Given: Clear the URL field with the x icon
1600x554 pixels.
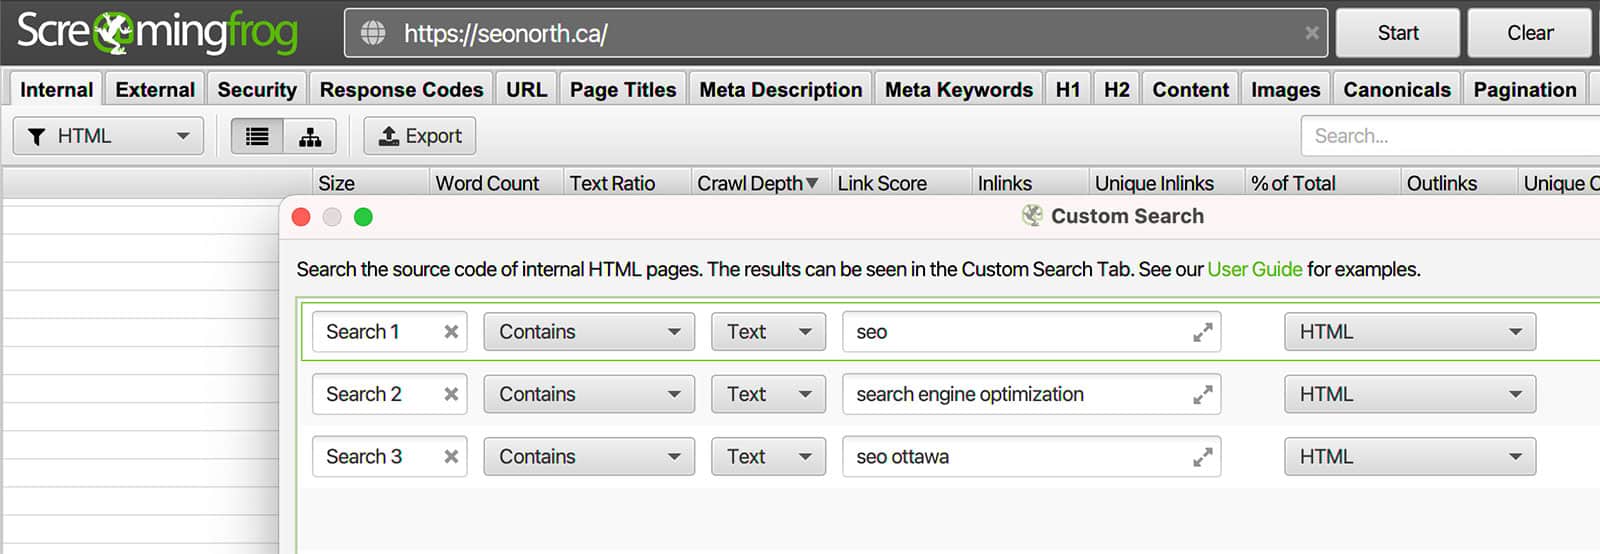Looking at the screenshot, I should pos(1311,33).
